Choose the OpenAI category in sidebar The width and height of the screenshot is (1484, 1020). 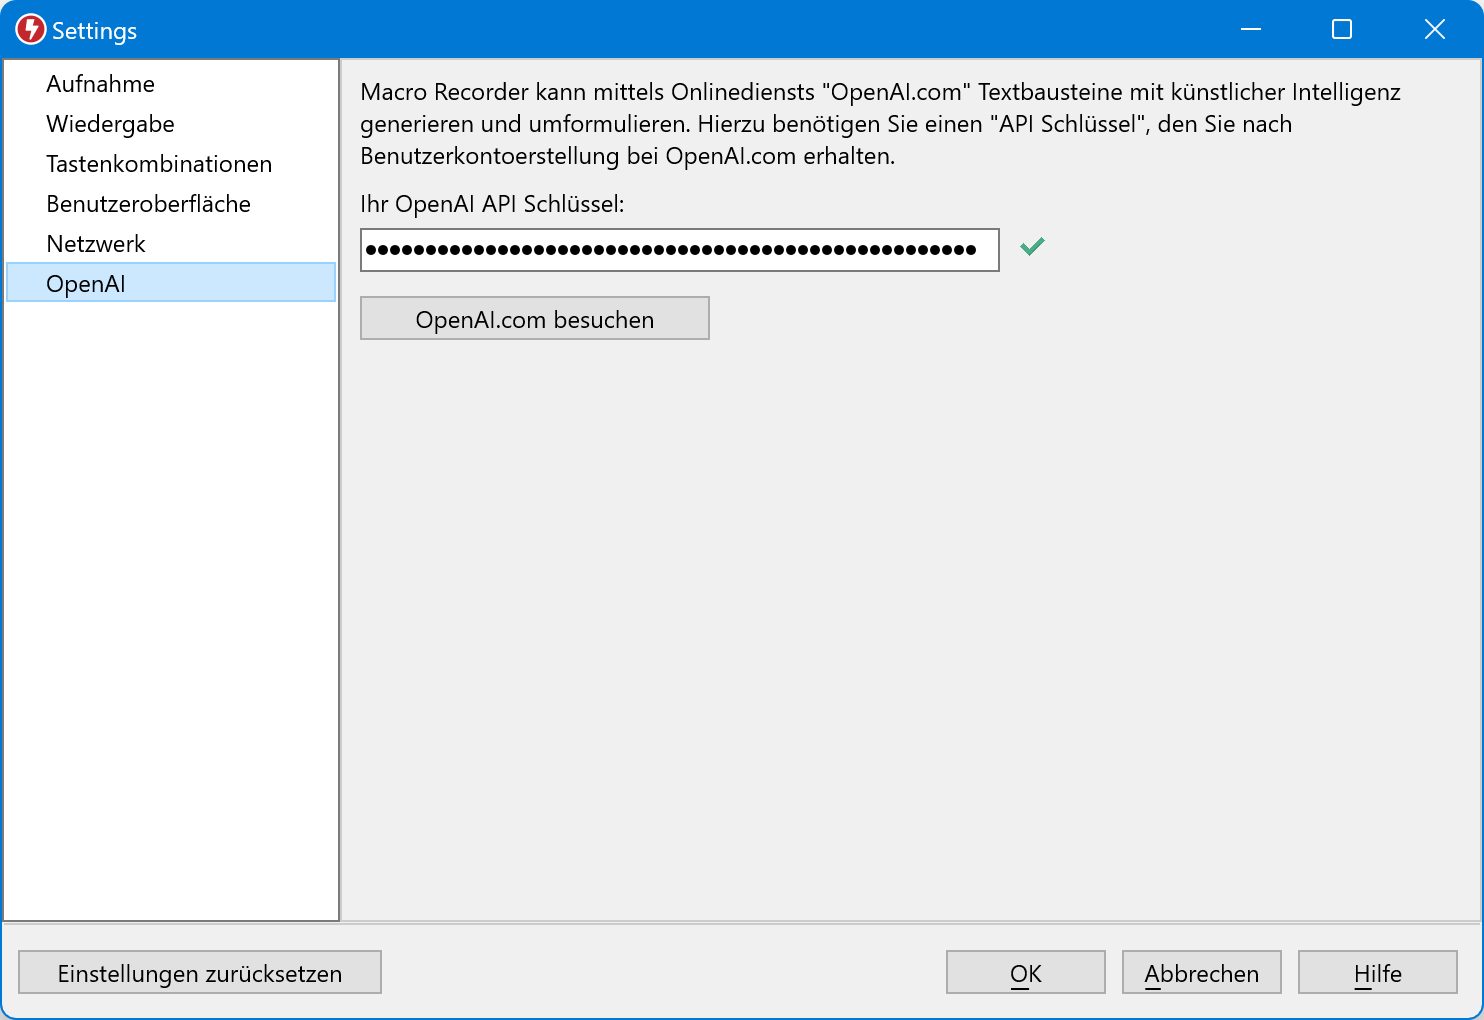[171, 283]
